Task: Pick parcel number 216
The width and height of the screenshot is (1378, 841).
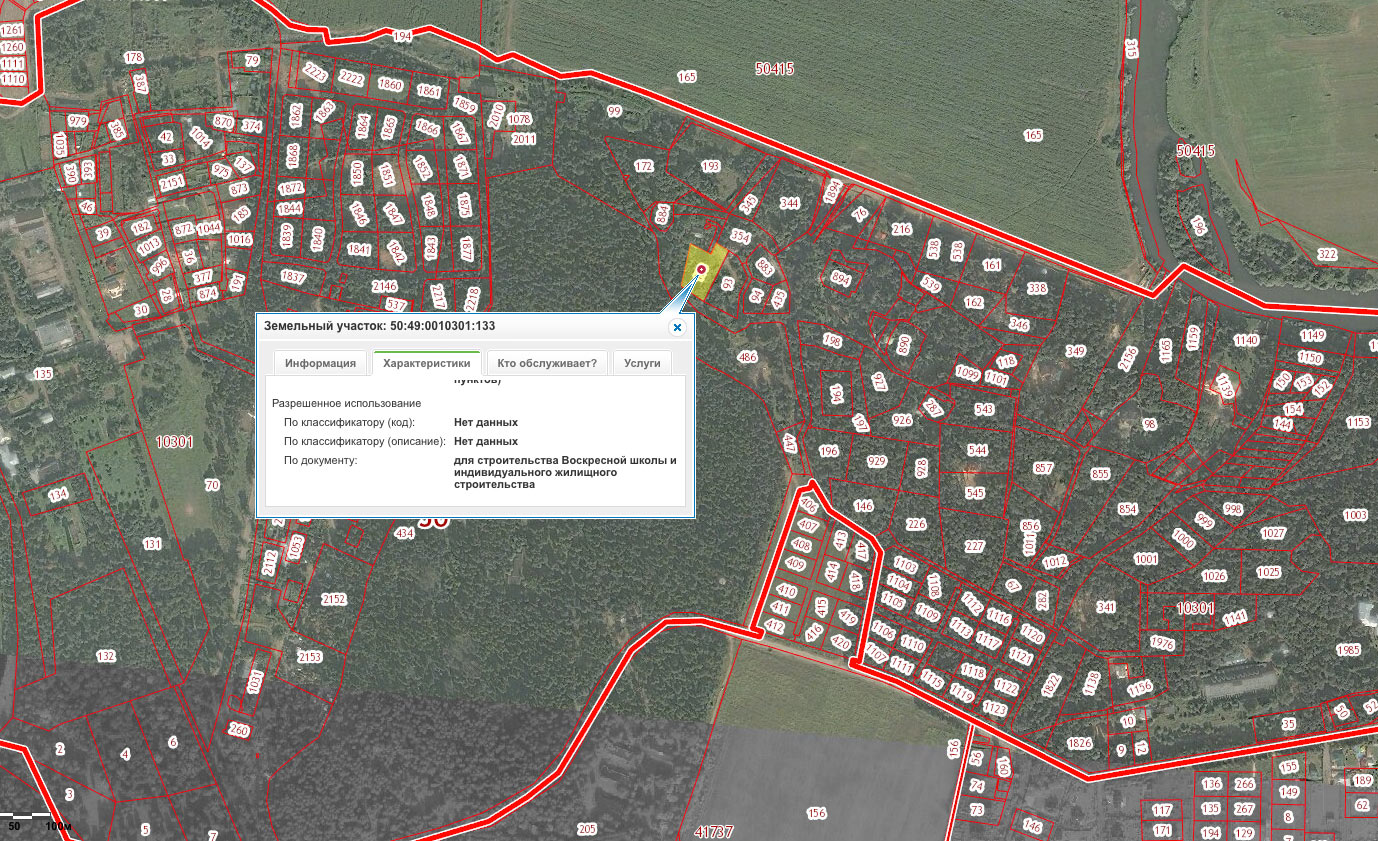Action: point(902,229)
